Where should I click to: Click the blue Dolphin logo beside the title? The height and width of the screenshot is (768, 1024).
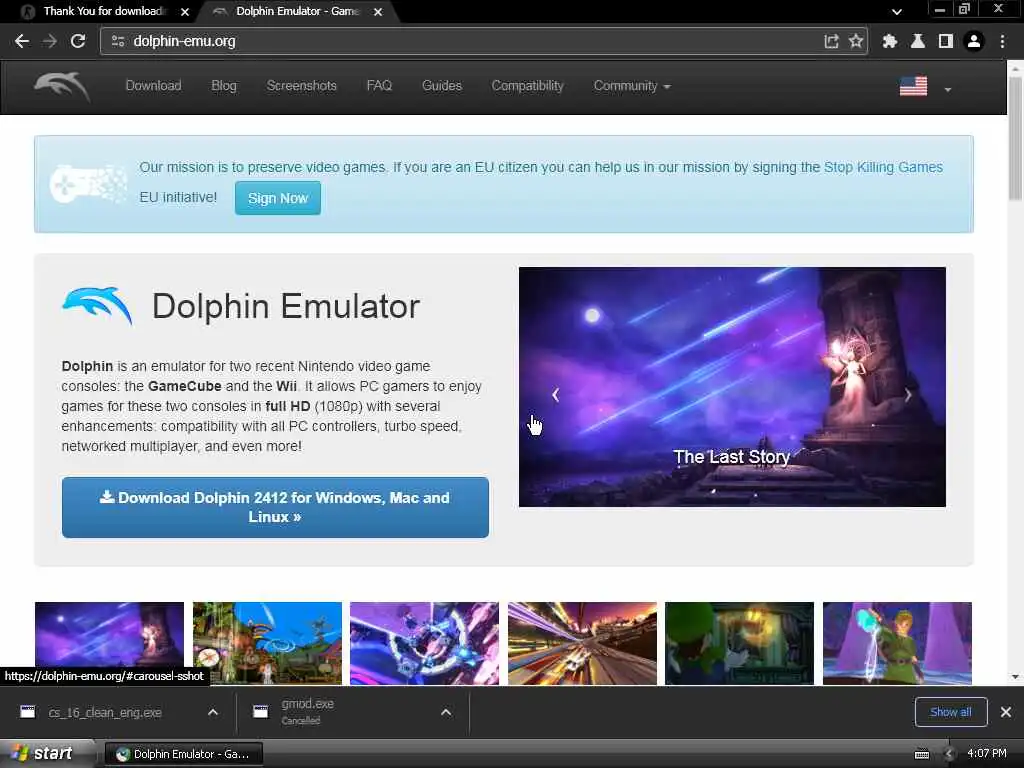coord(97,305)
